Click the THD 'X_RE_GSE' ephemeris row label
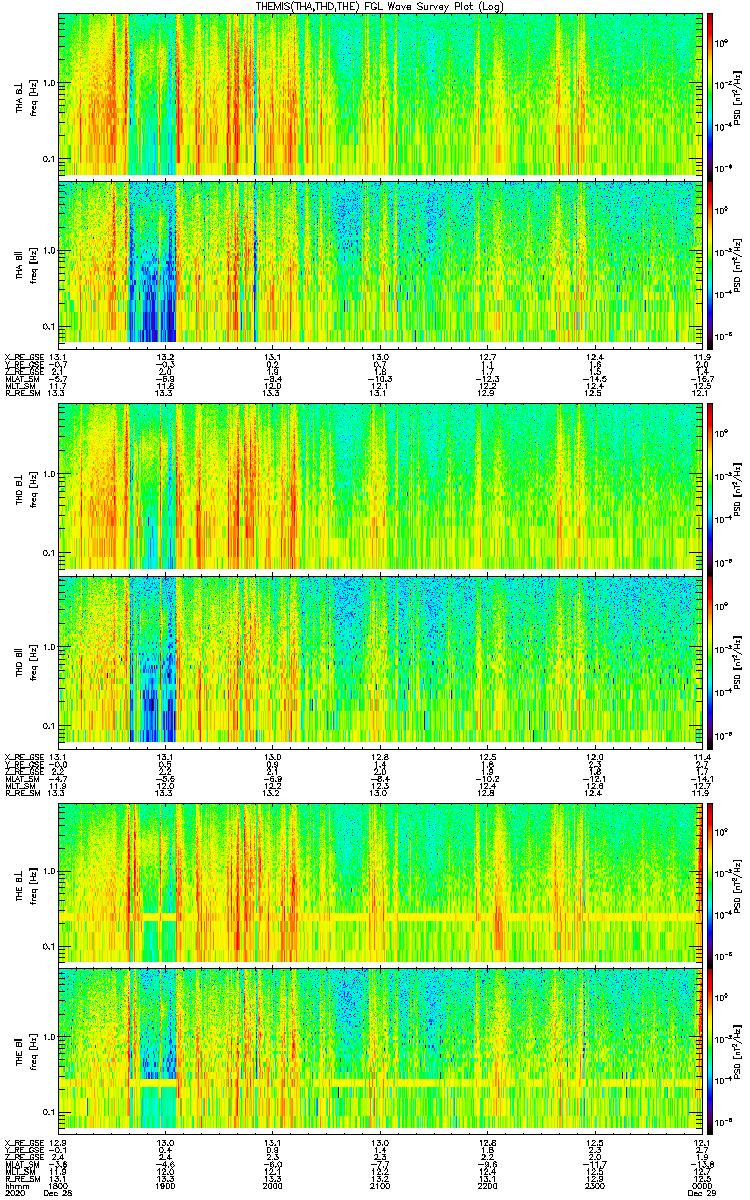 click(x=24, y=756)
